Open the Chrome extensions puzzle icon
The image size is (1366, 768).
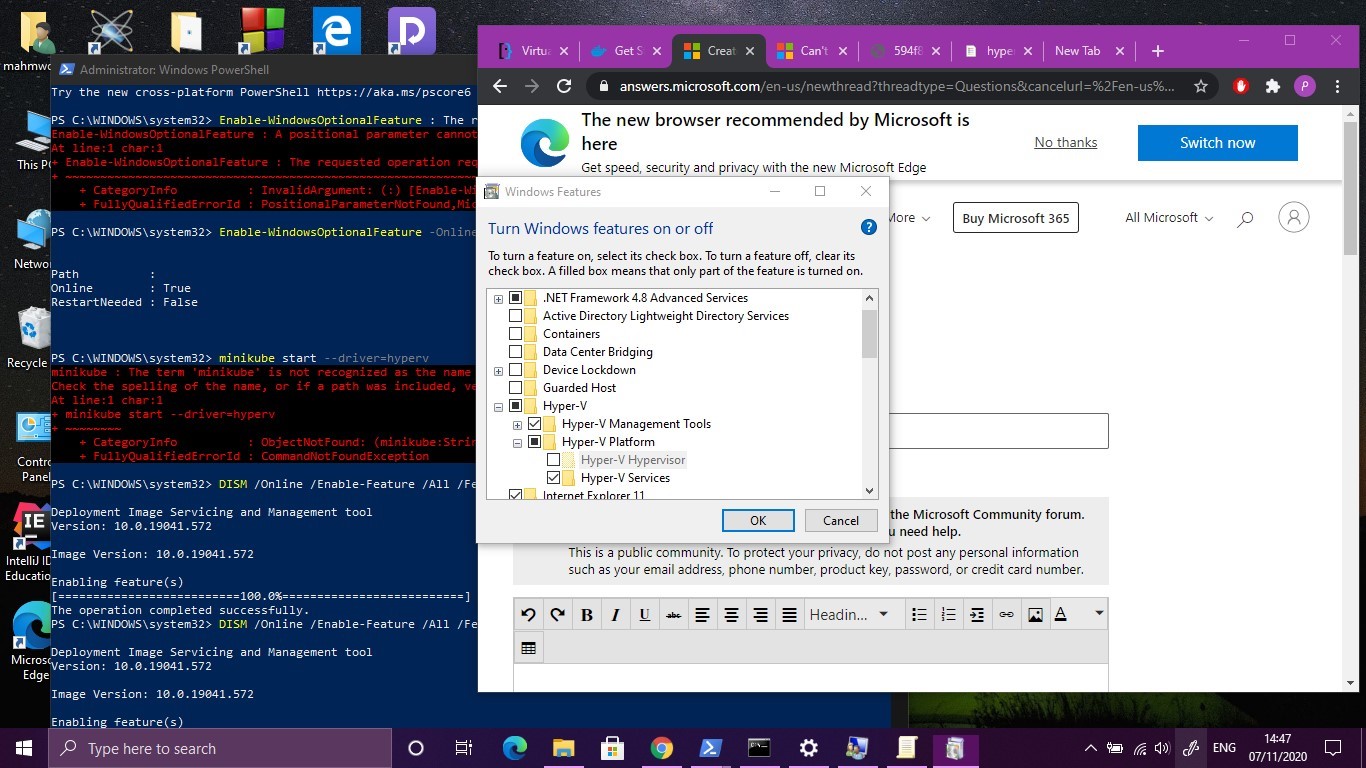coord(1273,86)
